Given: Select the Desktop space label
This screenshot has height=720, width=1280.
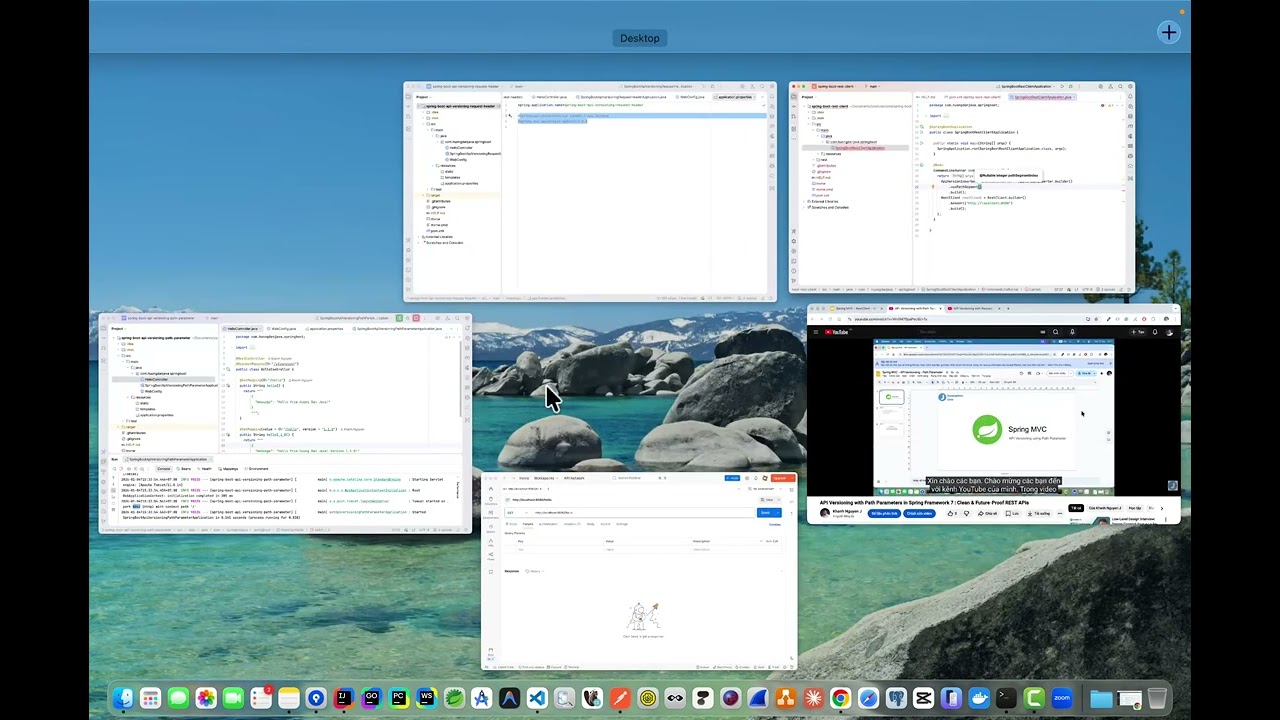Looking at the screenshot, I should pos(640,38).
